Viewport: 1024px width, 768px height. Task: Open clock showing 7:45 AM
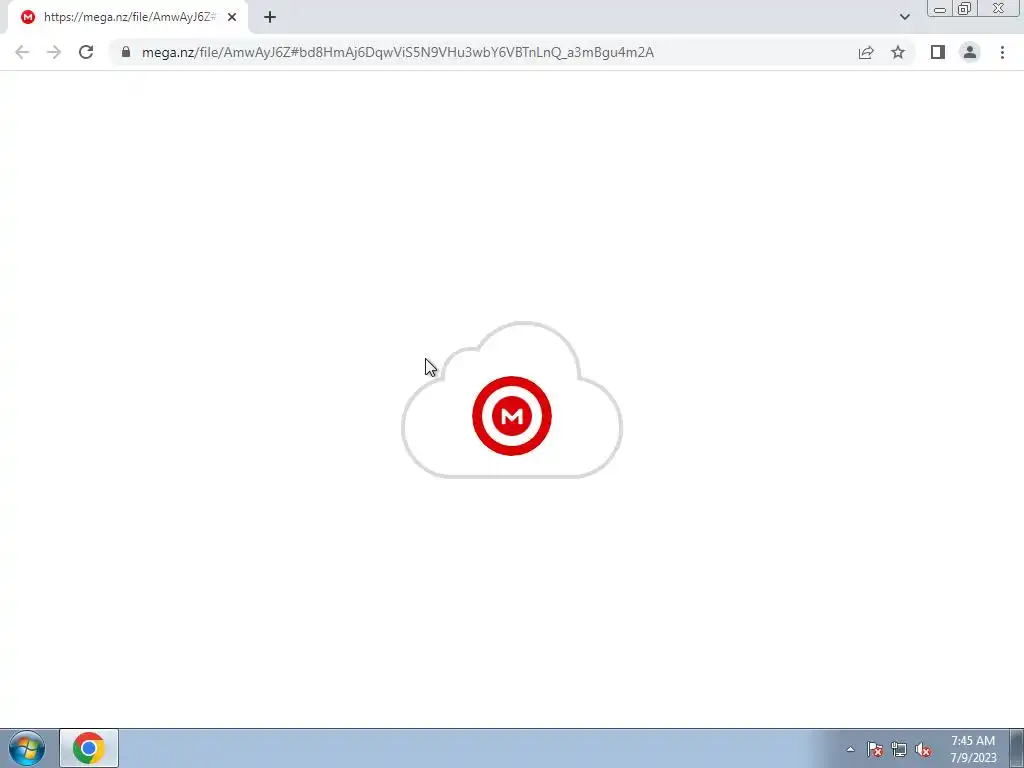pyautogui.click(x=973, y=749)
